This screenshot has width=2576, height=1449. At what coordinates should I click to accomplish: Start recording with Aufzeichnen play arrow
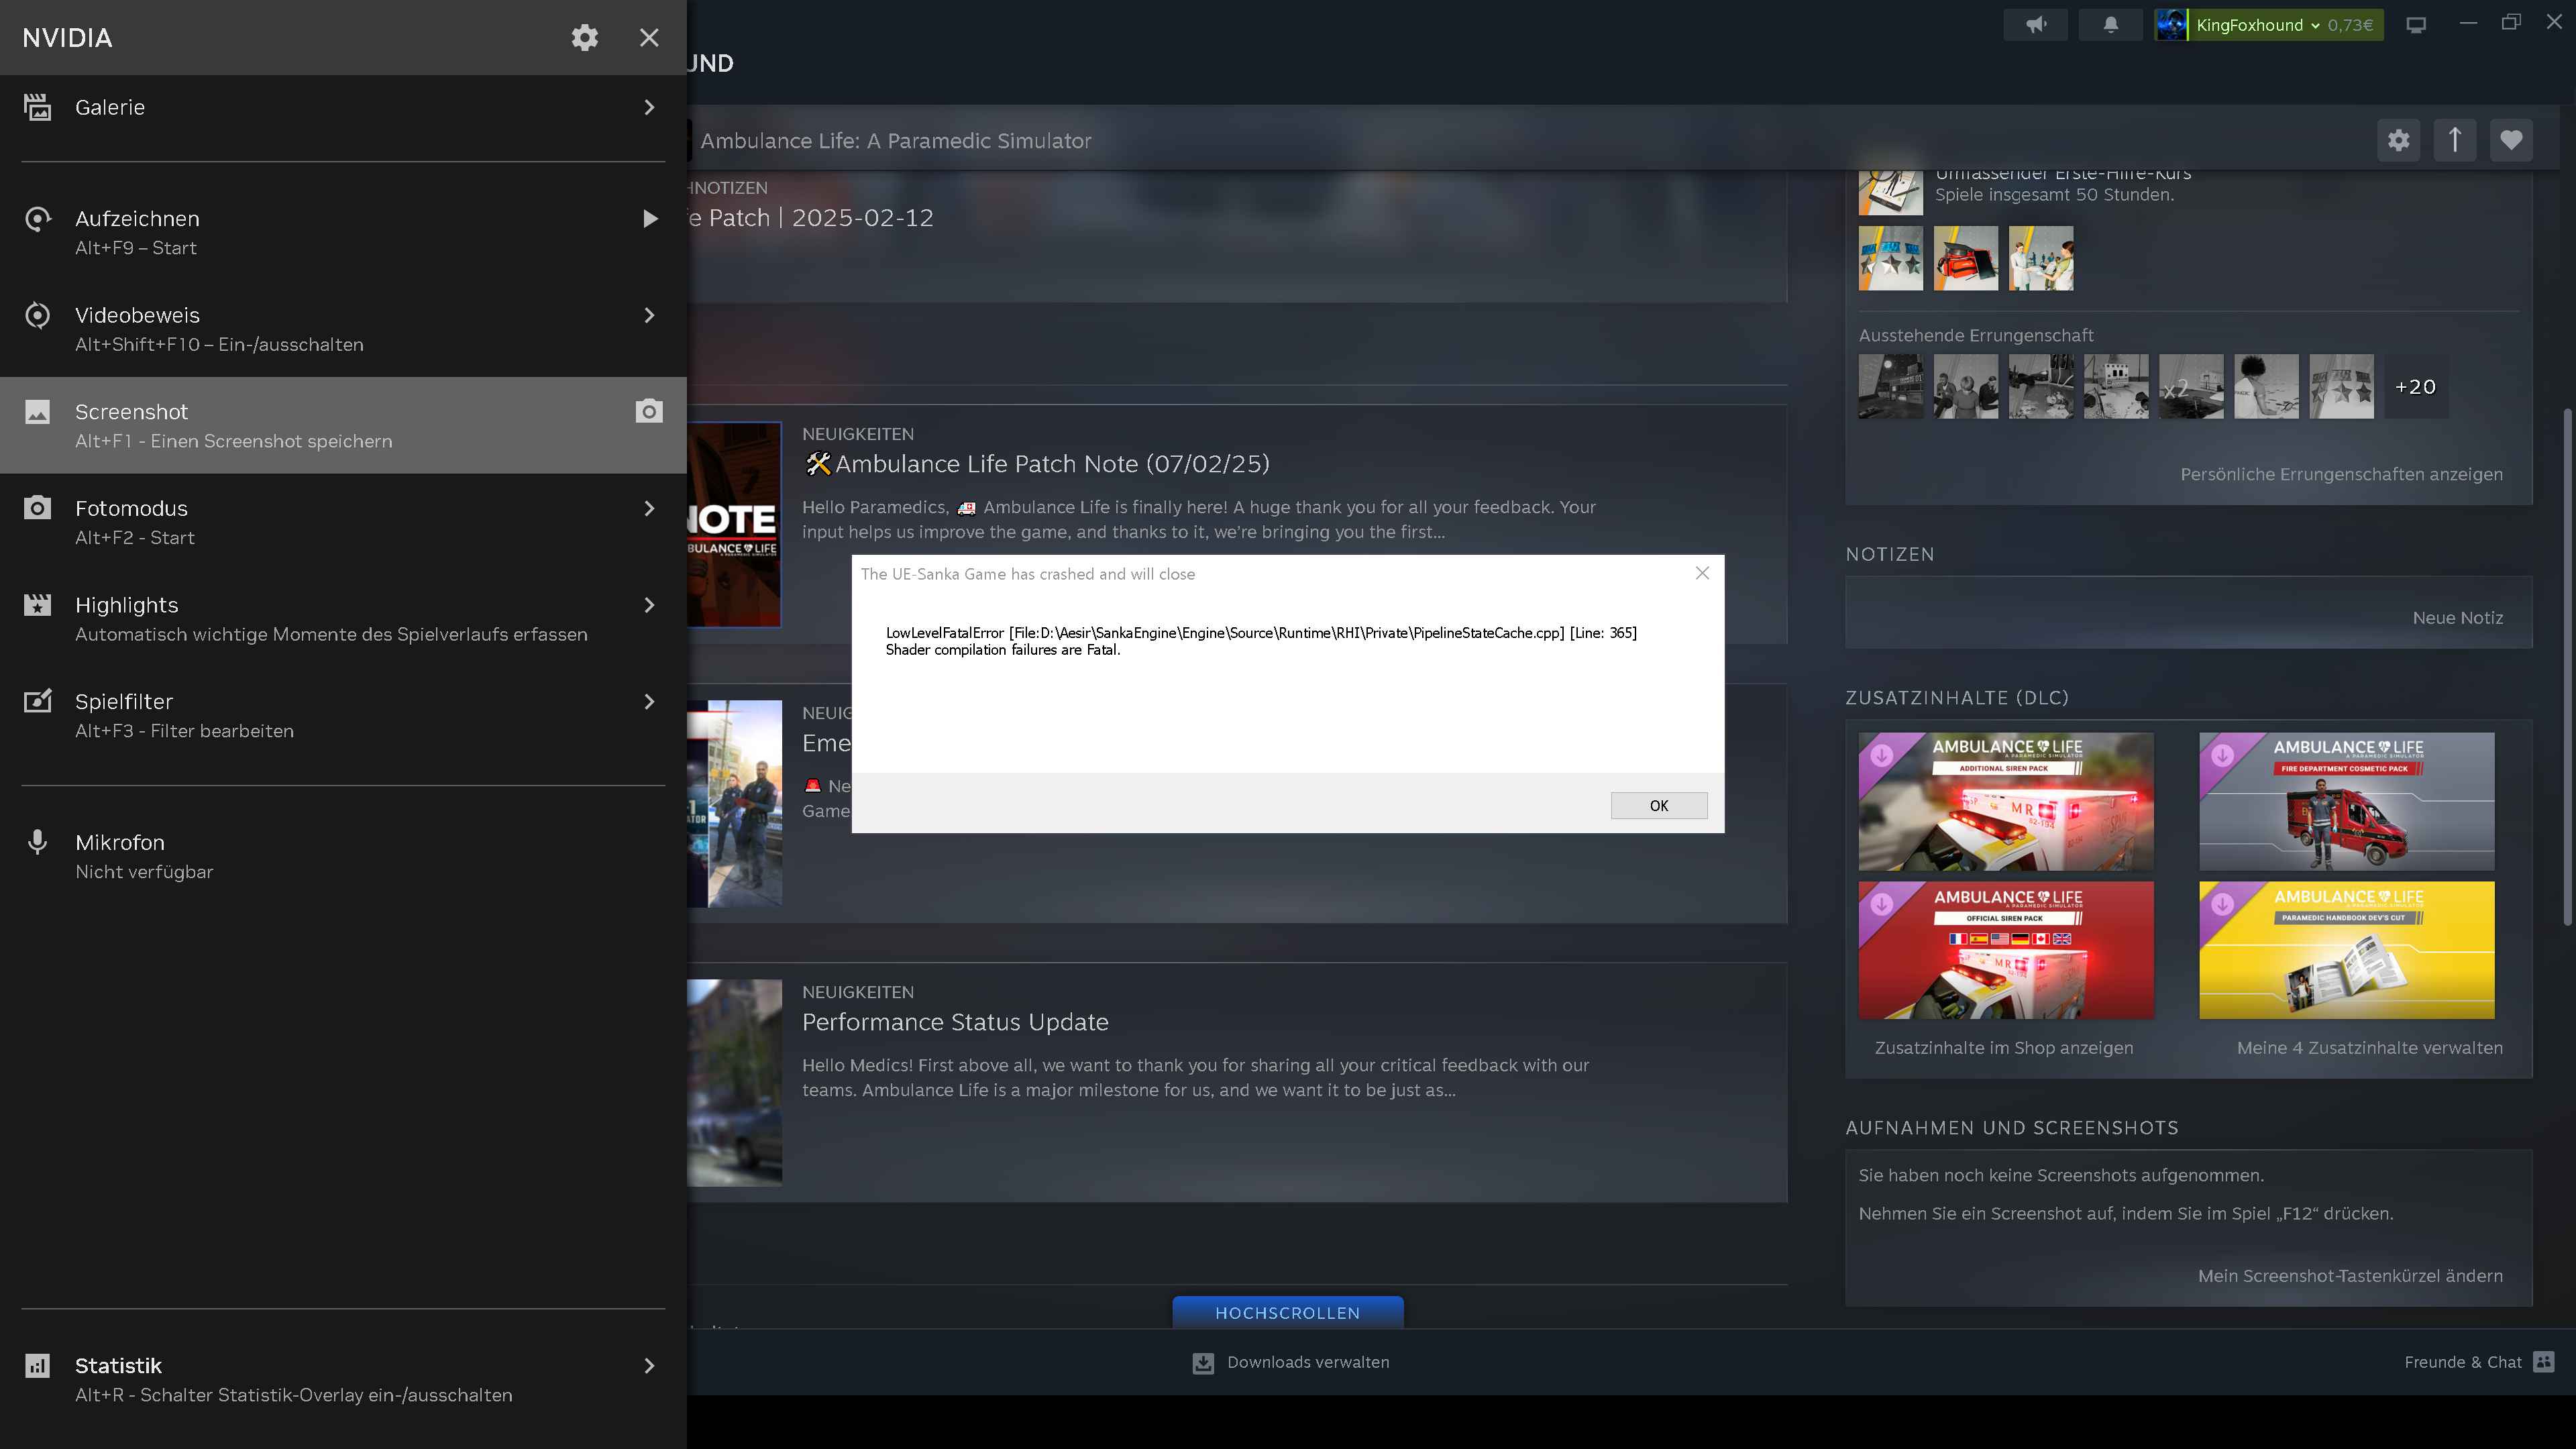[x=650, y=219]
